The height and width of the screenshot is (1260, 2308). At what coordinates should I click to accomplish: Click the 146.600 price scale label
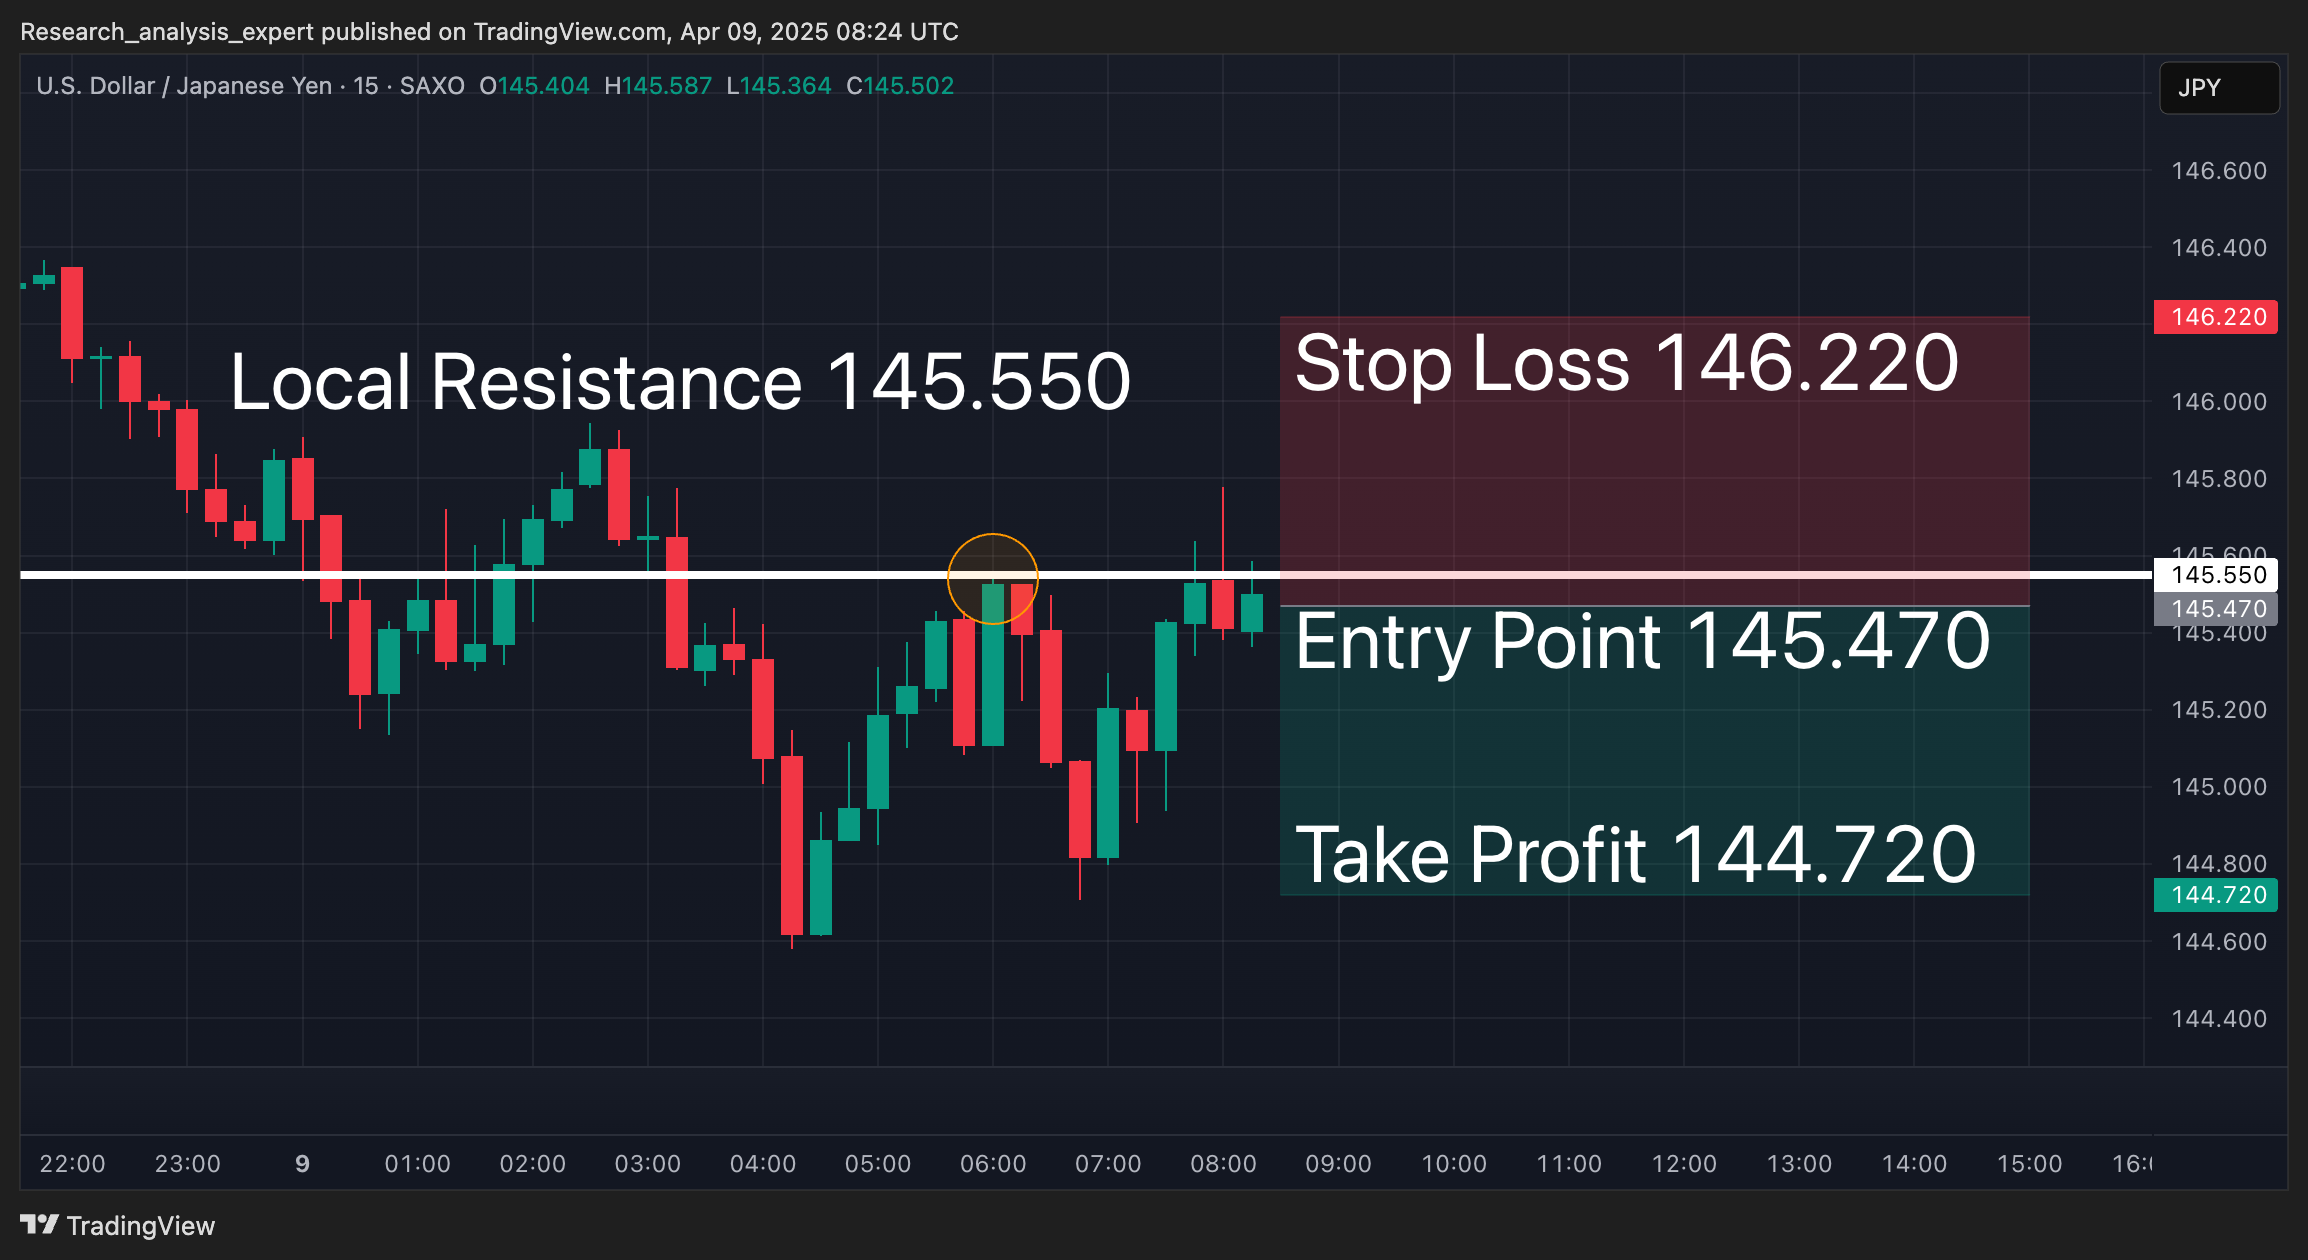point(2219,171)
